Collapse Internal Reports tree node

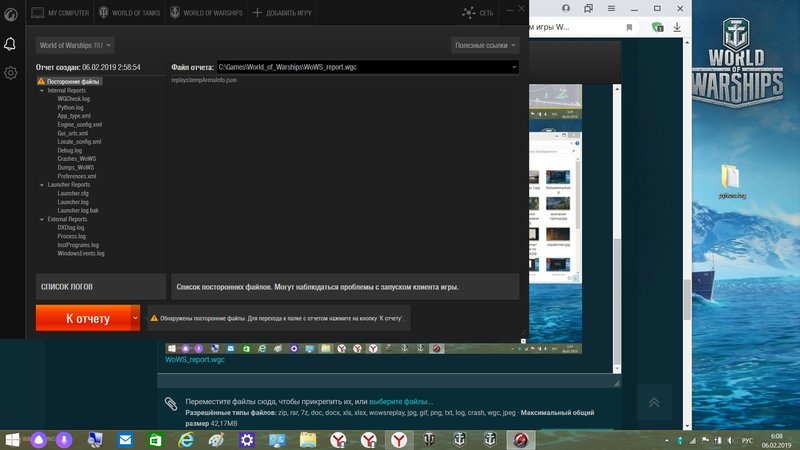tap(42, 91)
